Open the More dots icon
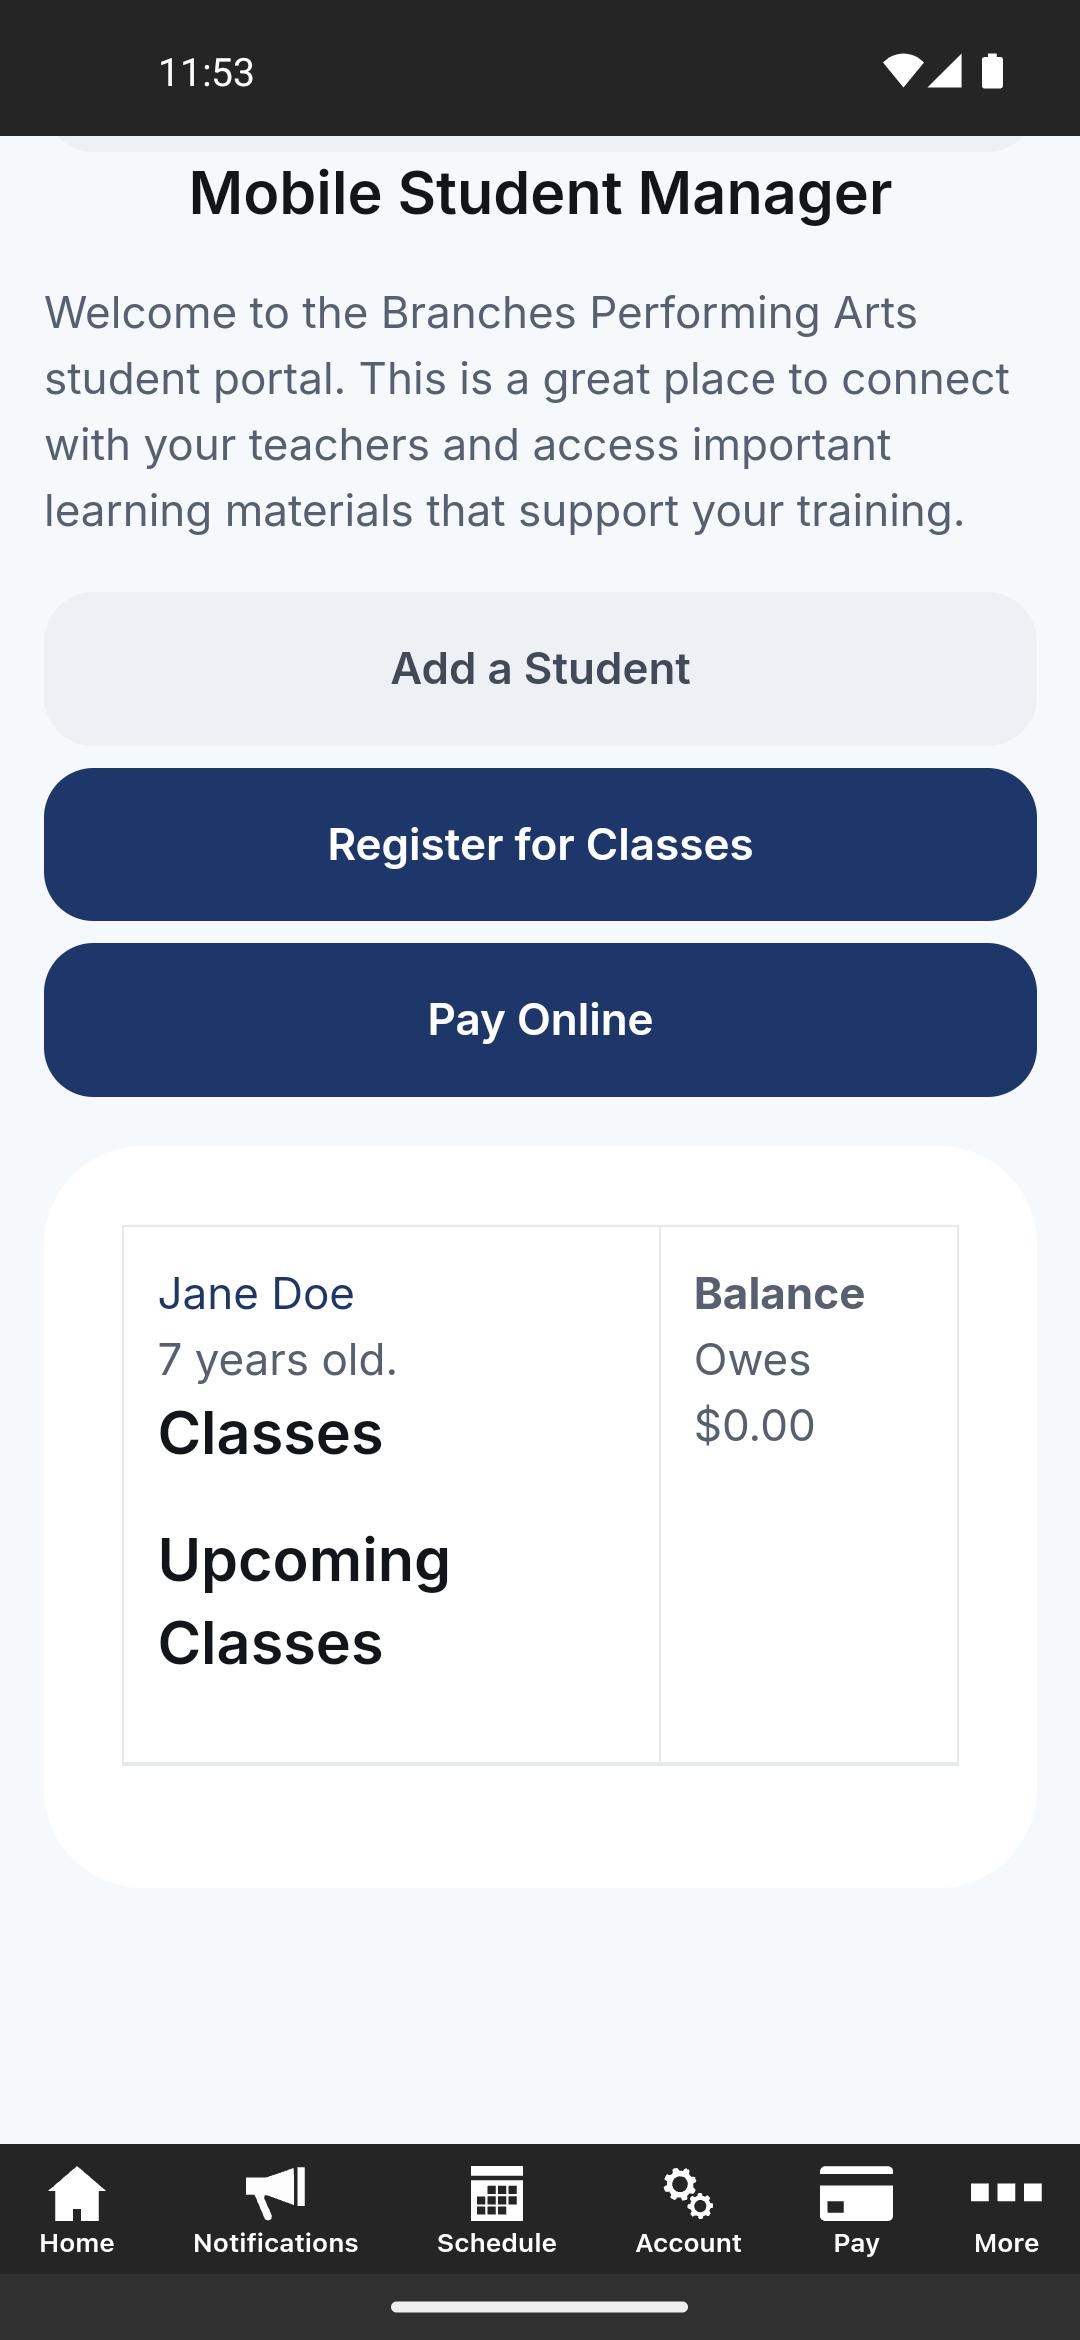 [1006, 2193]
